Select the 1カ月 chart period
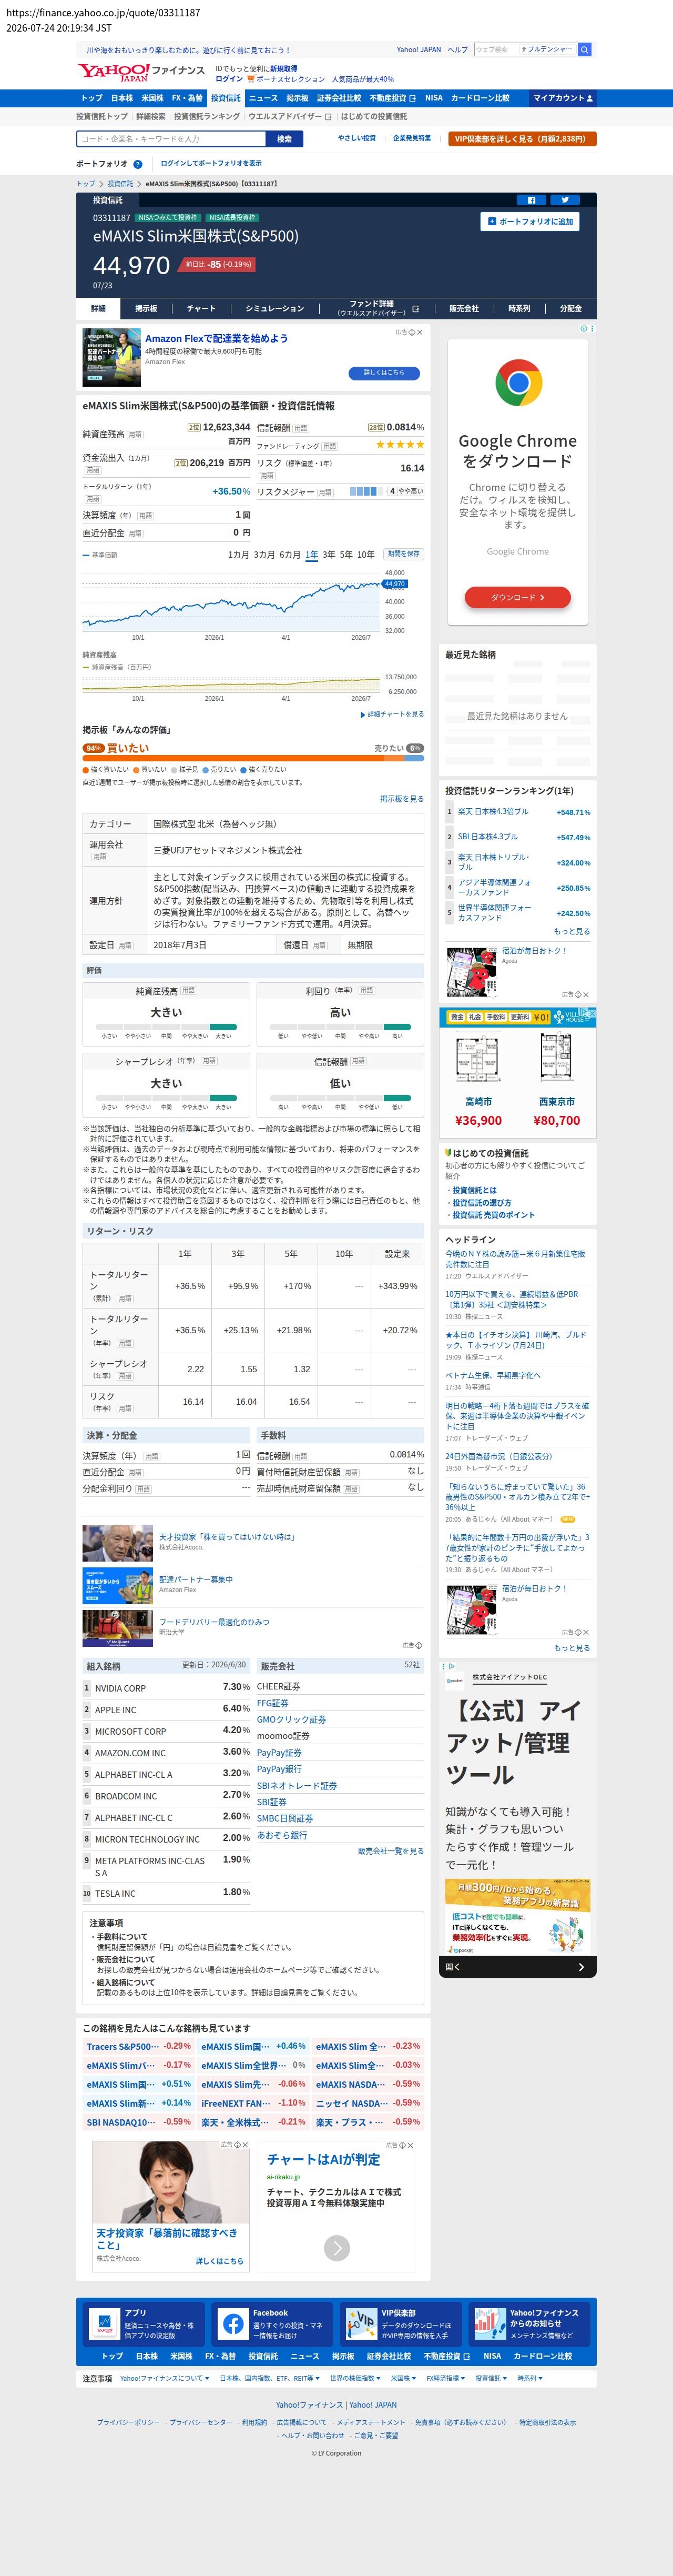This screenshot has width=673, height=2576. tap(239, 554)
